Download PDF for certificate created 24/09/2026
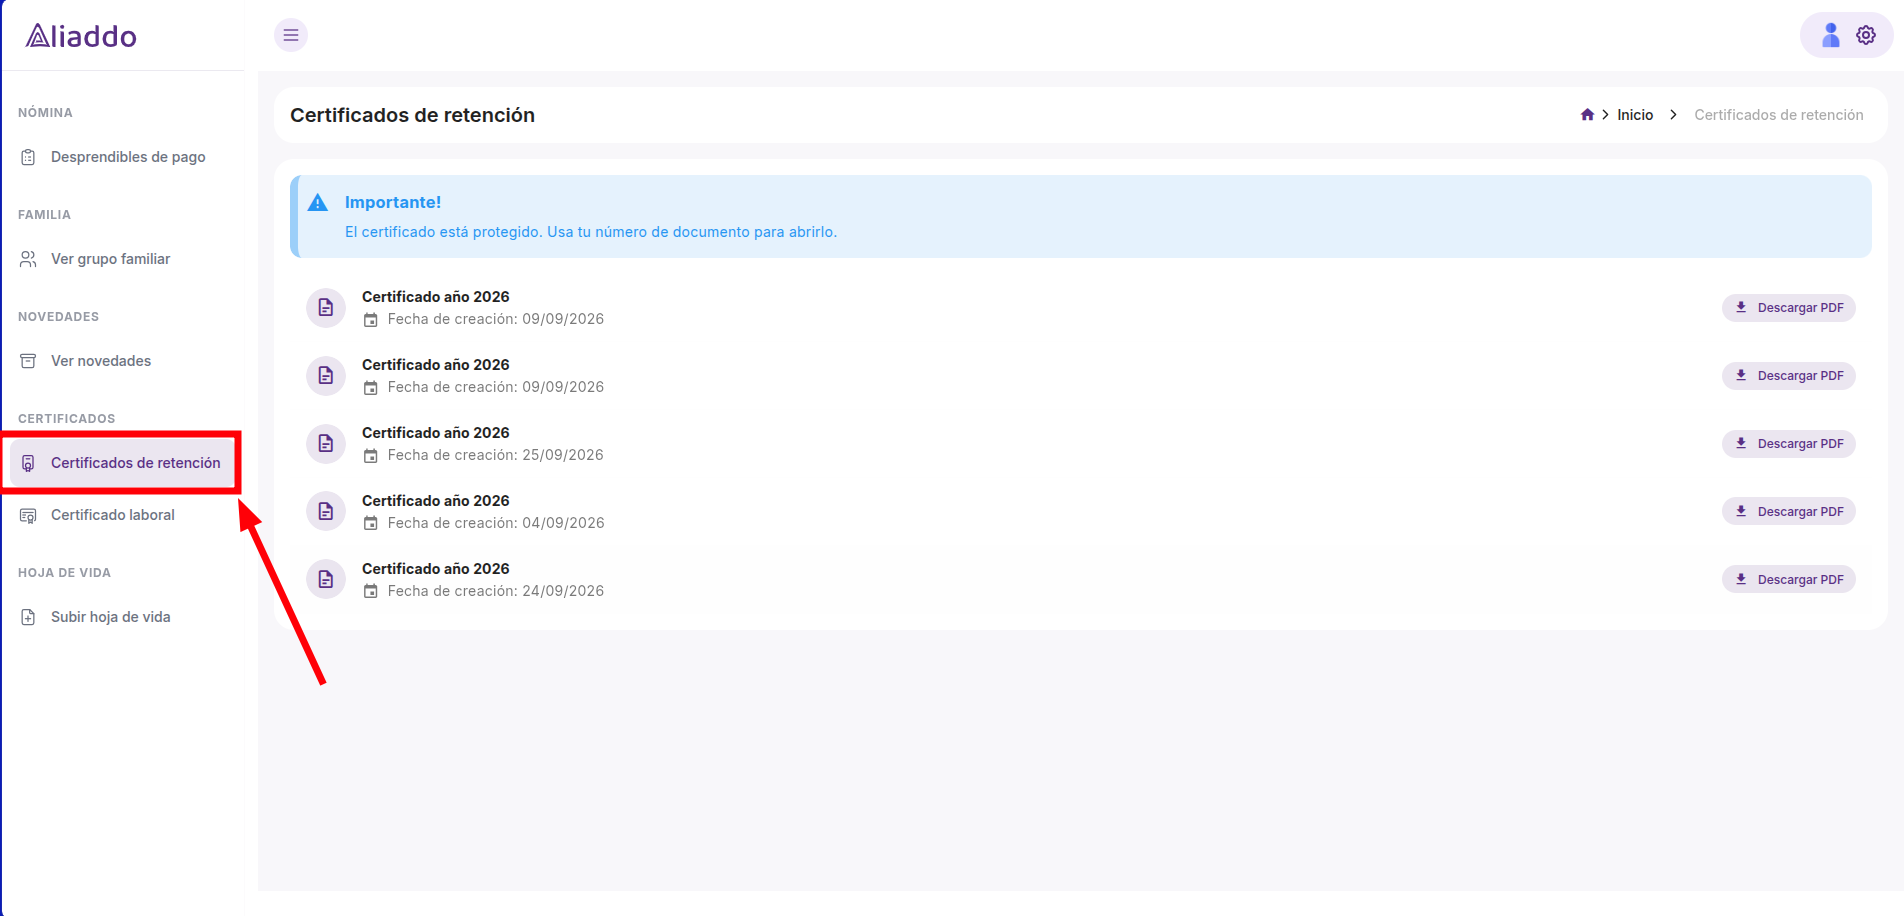1904x916 pixels. tap(1788, 580)
